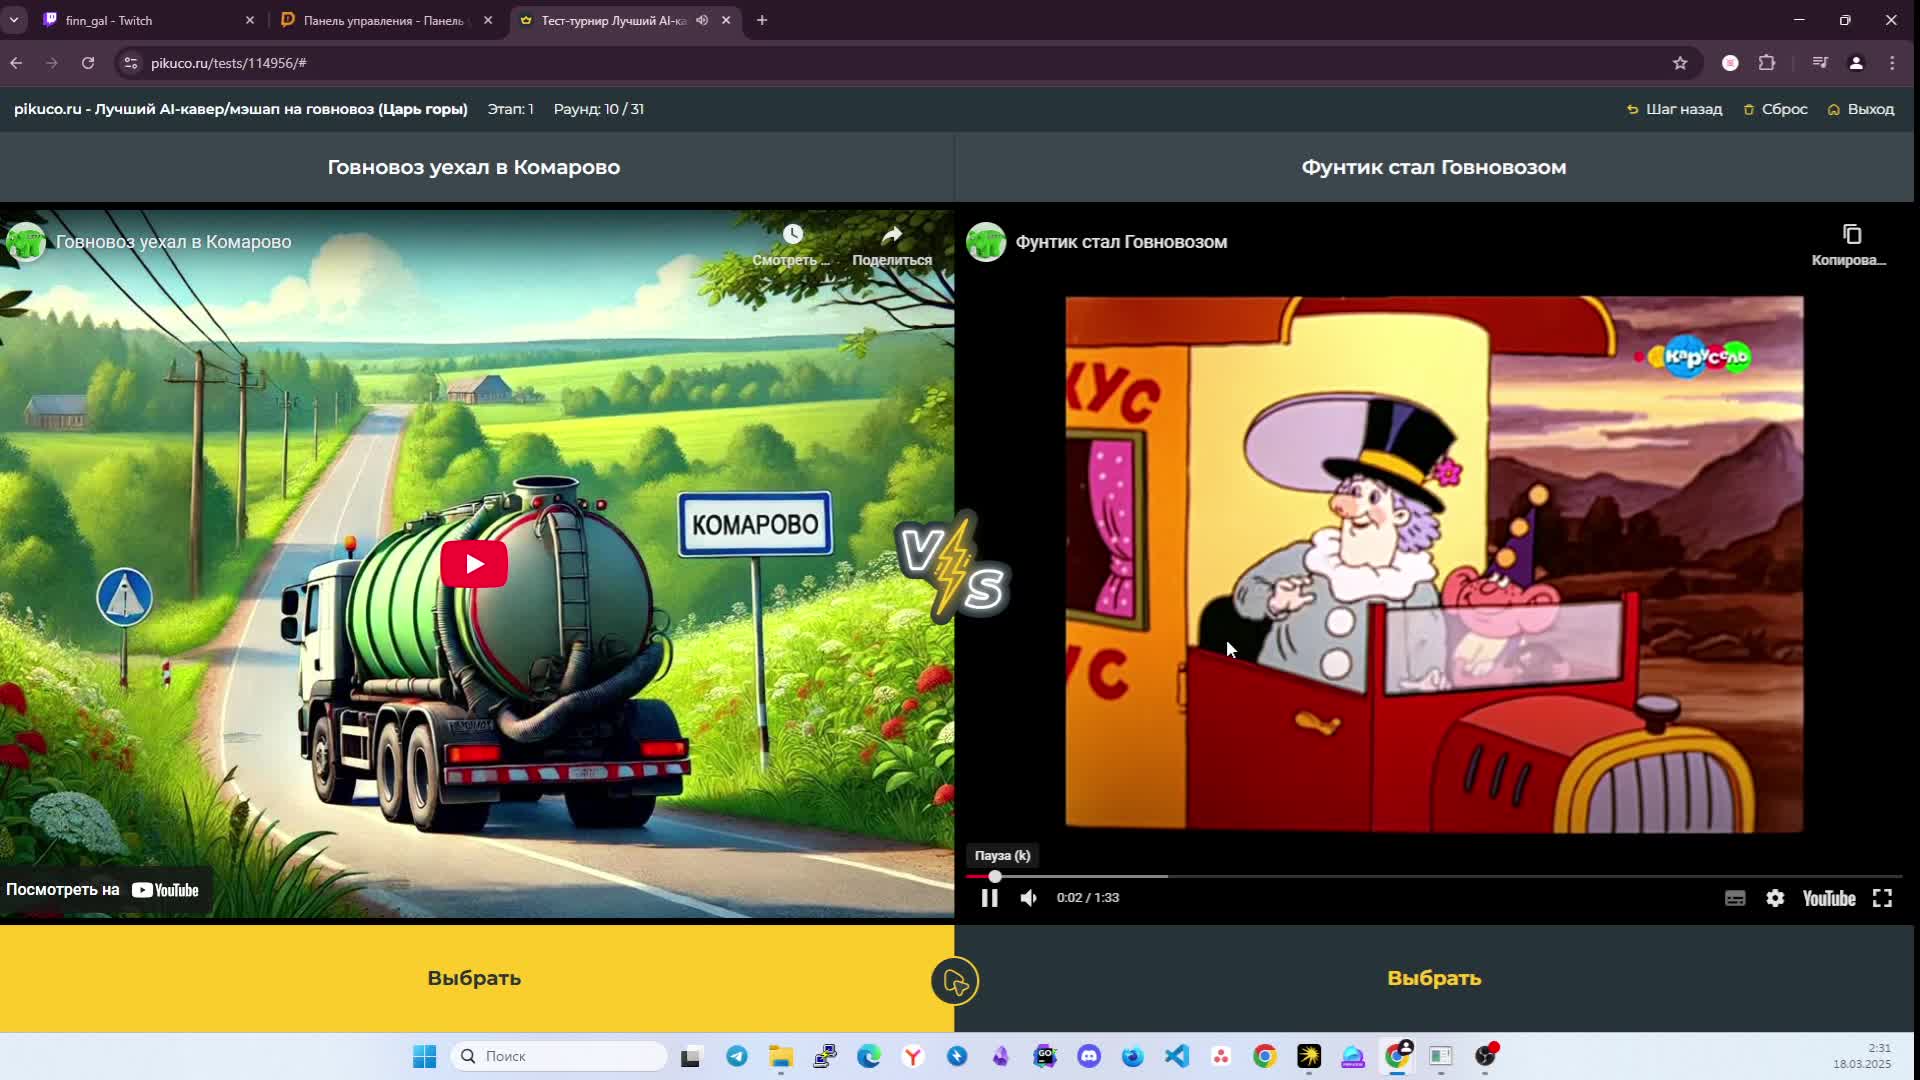Open left video title link Говновоз уехал в Комарово

coord(174,242)
